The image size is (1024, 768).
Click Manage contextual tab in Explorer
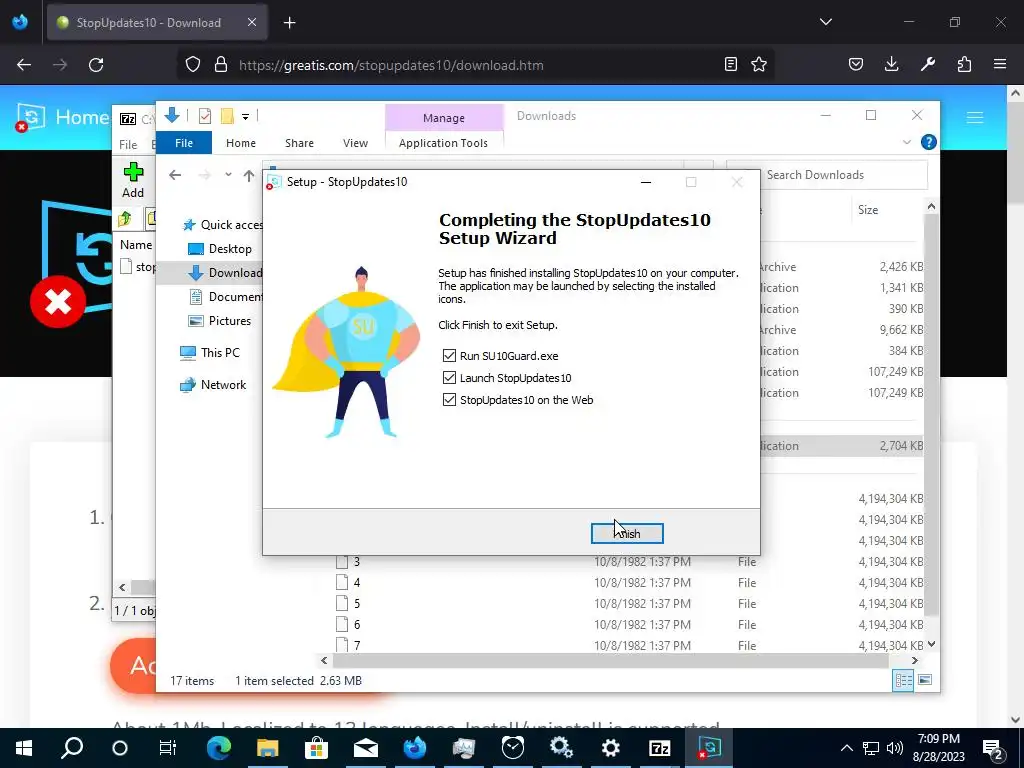click(443, 118)
